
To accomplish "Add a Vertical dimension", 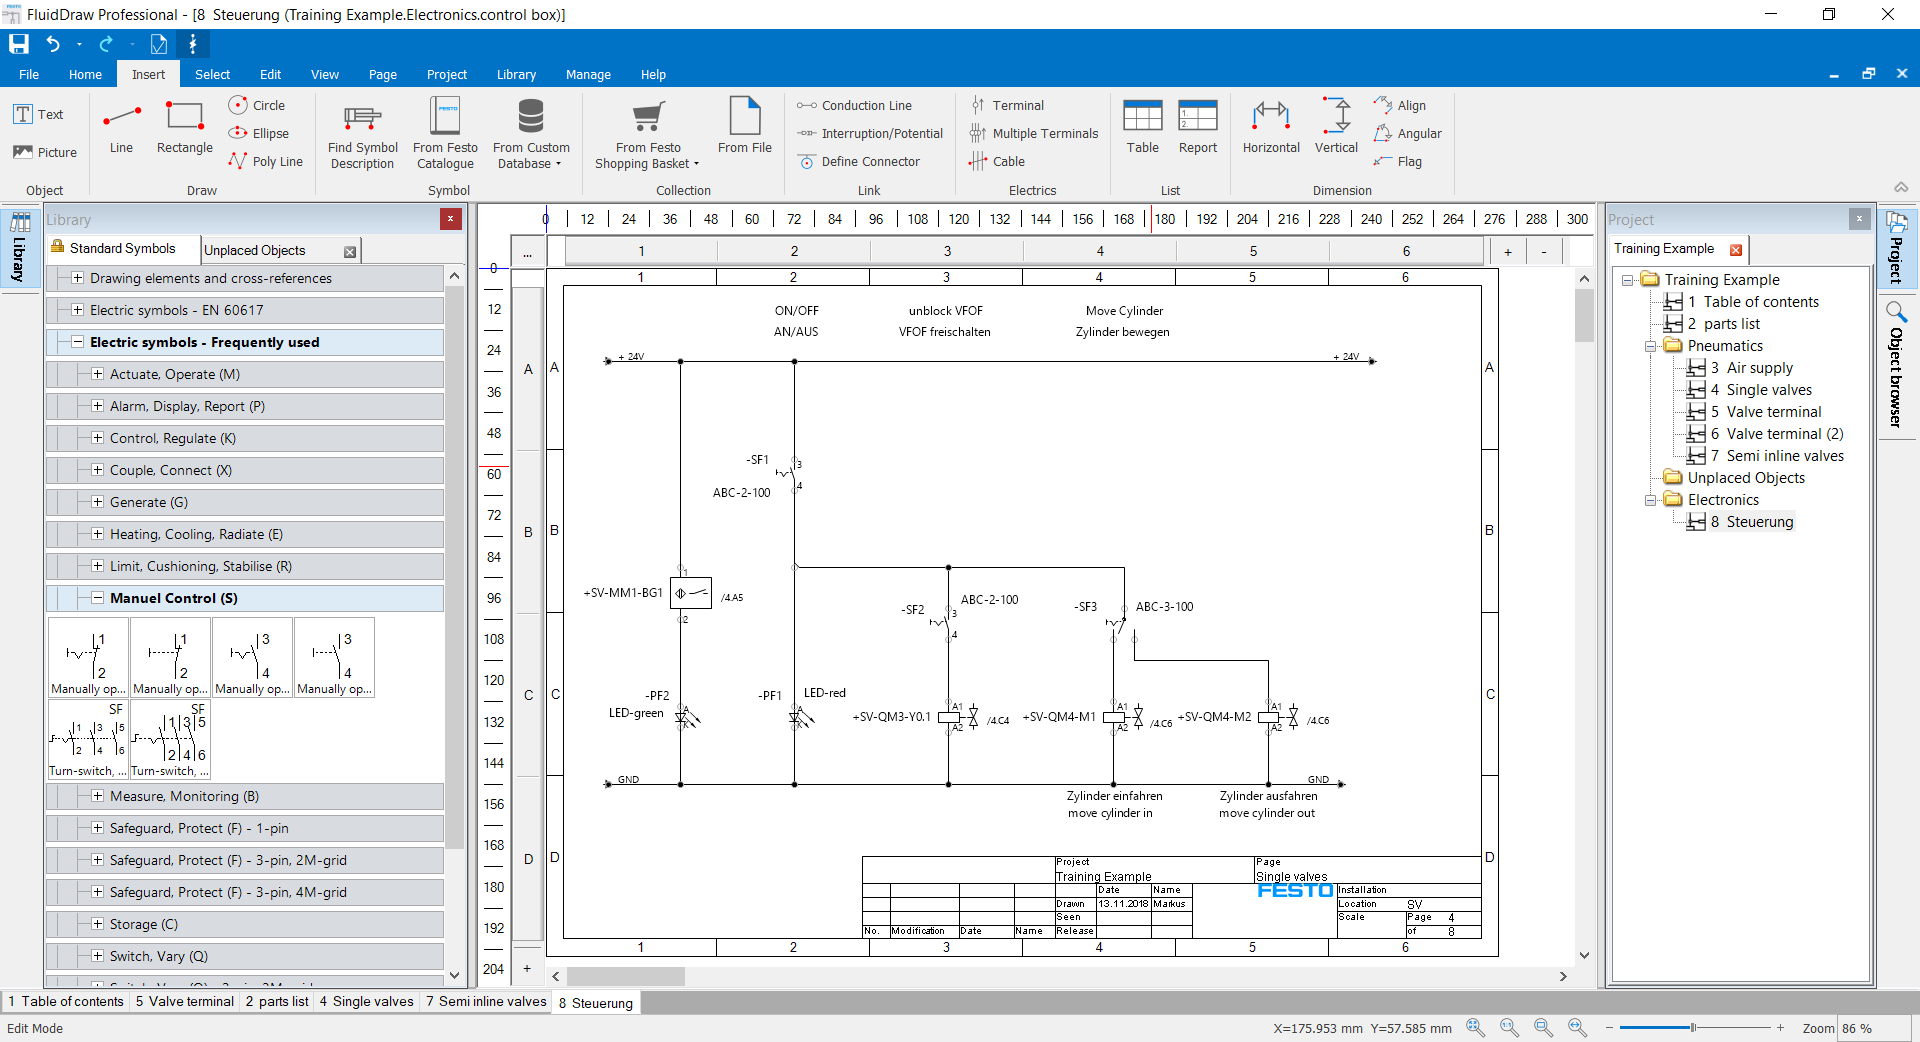I will [1336, 127].
